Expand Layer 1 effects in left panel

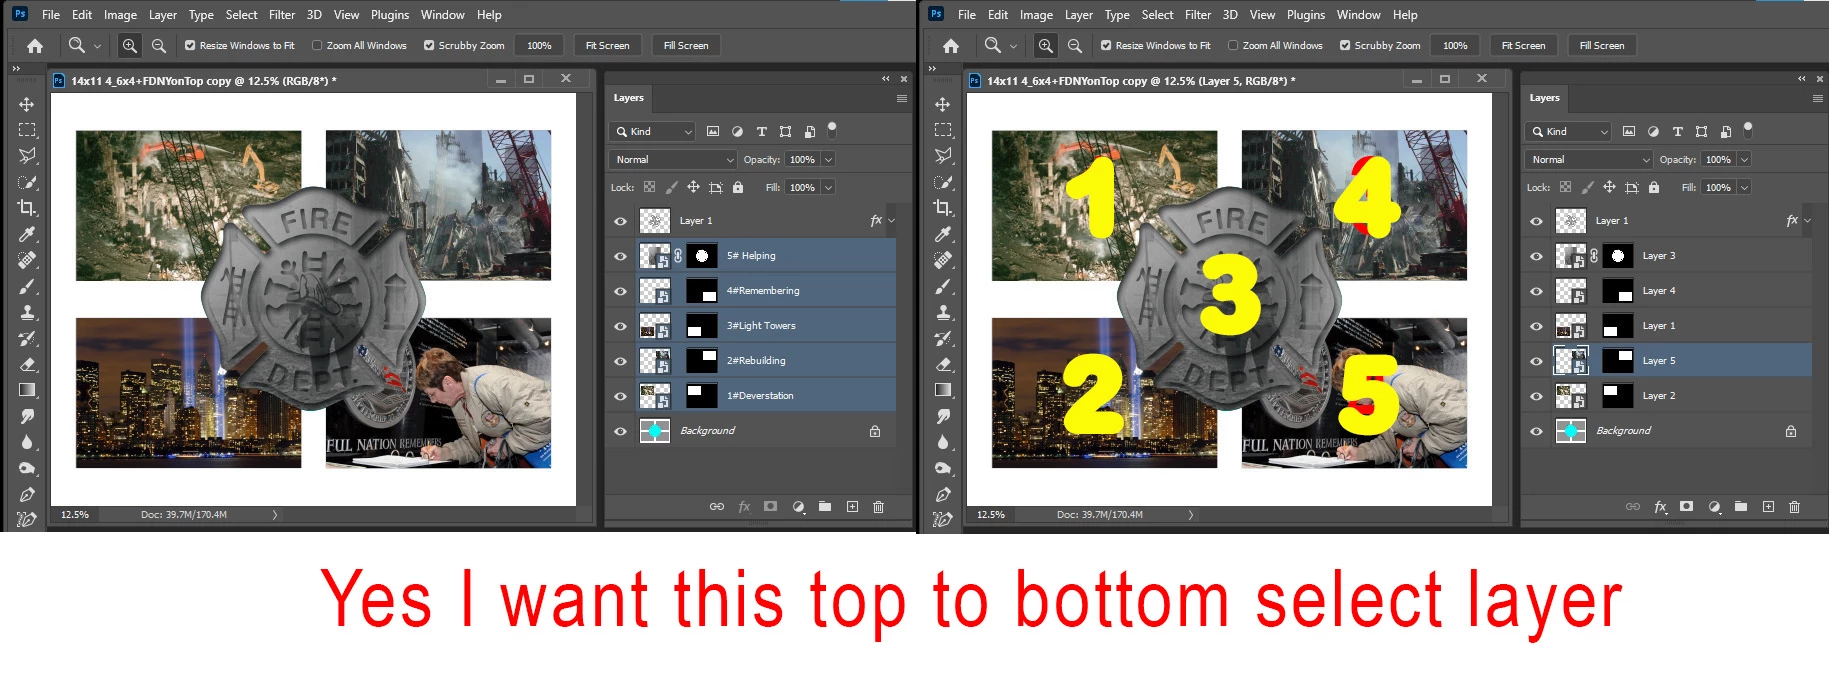(x=891, y=221)
